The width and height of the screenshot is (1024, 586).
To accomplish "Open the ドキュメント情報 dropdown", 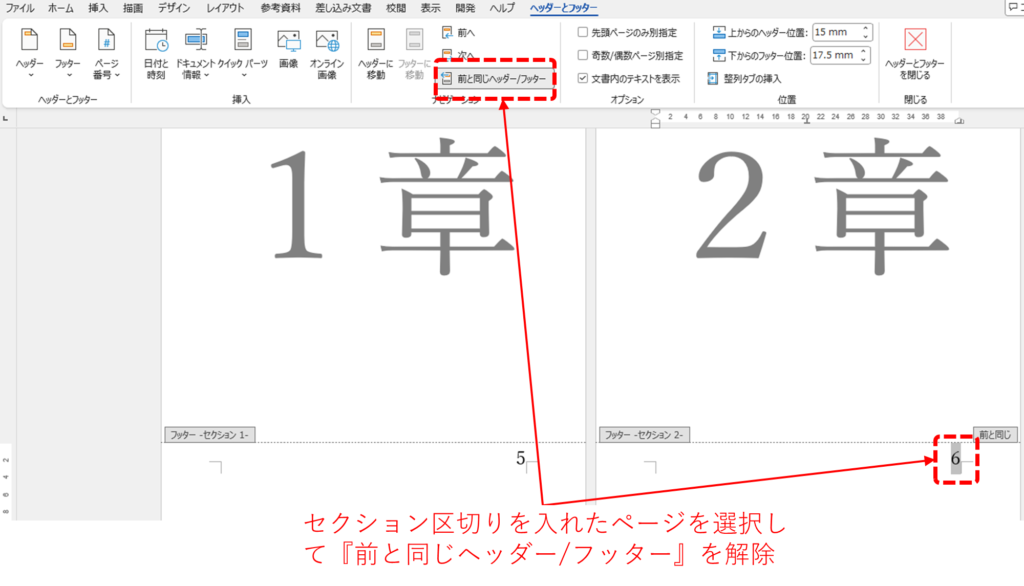I will 195,54.
